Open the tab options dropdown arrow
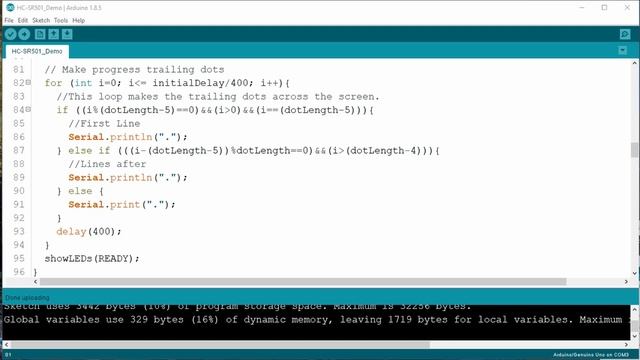This screenshot has width=640, height=360. pyautogui.click(x=622, y=51)
